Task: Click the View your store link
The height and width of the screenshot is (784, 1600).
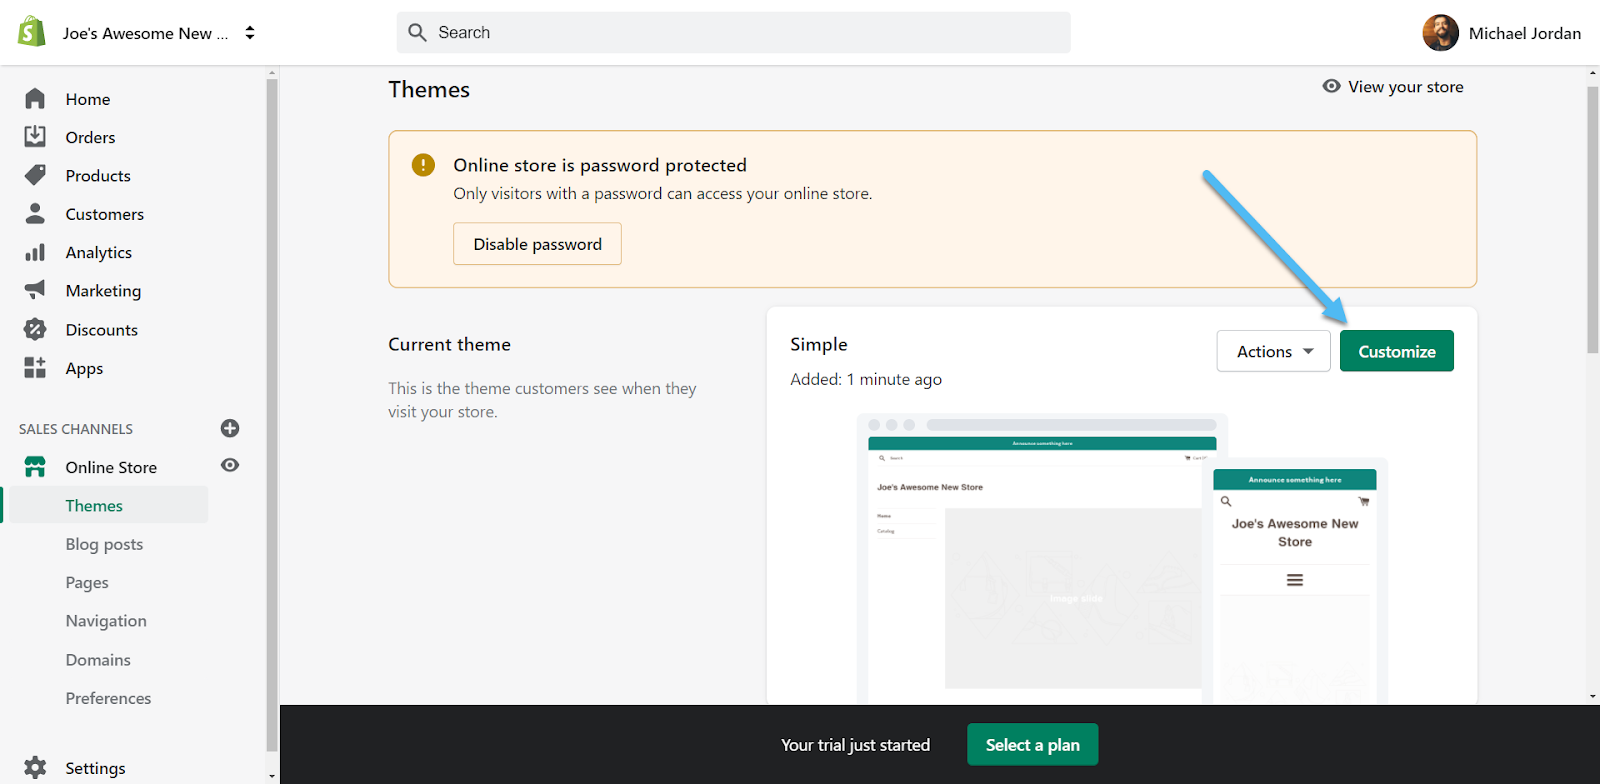Action: 1393,87
